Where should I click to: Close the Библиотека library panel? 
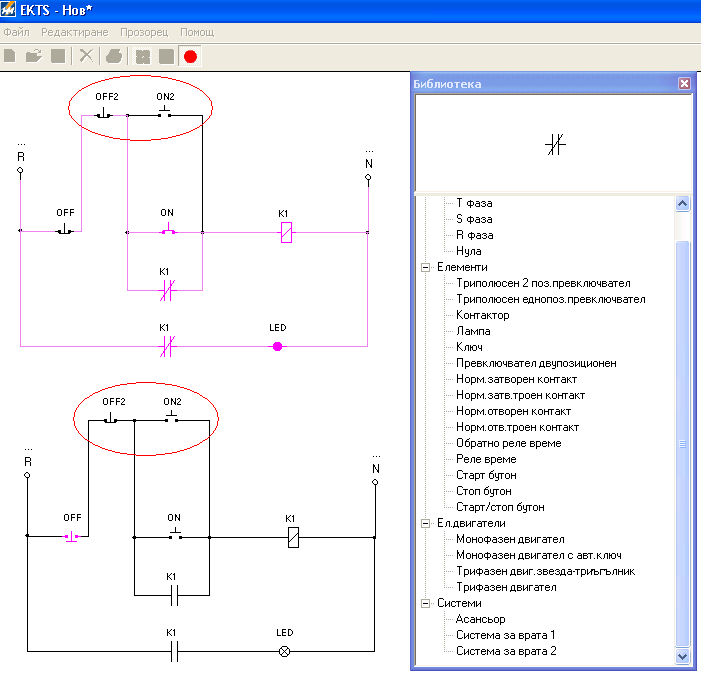(684, 84)
